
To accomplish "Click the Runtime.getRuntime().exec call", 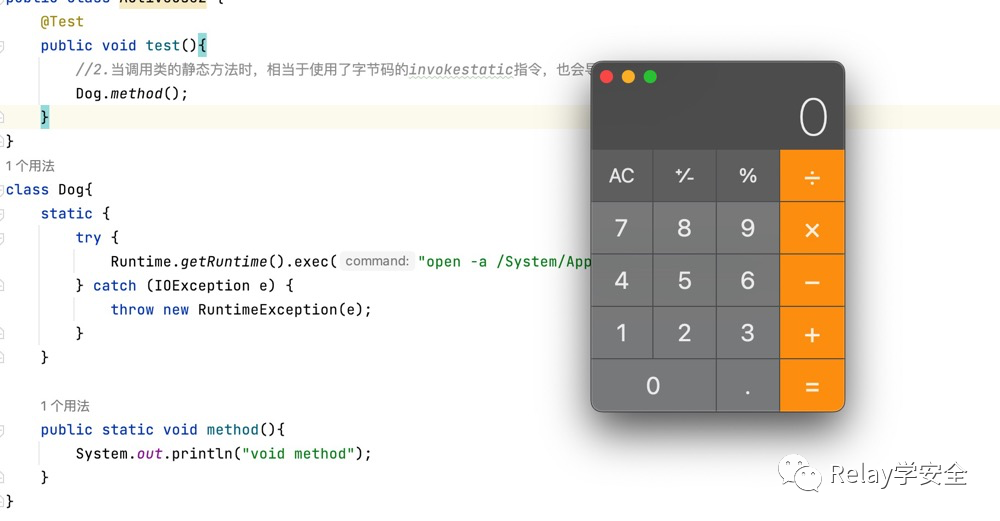I will [x=223, y=261].
